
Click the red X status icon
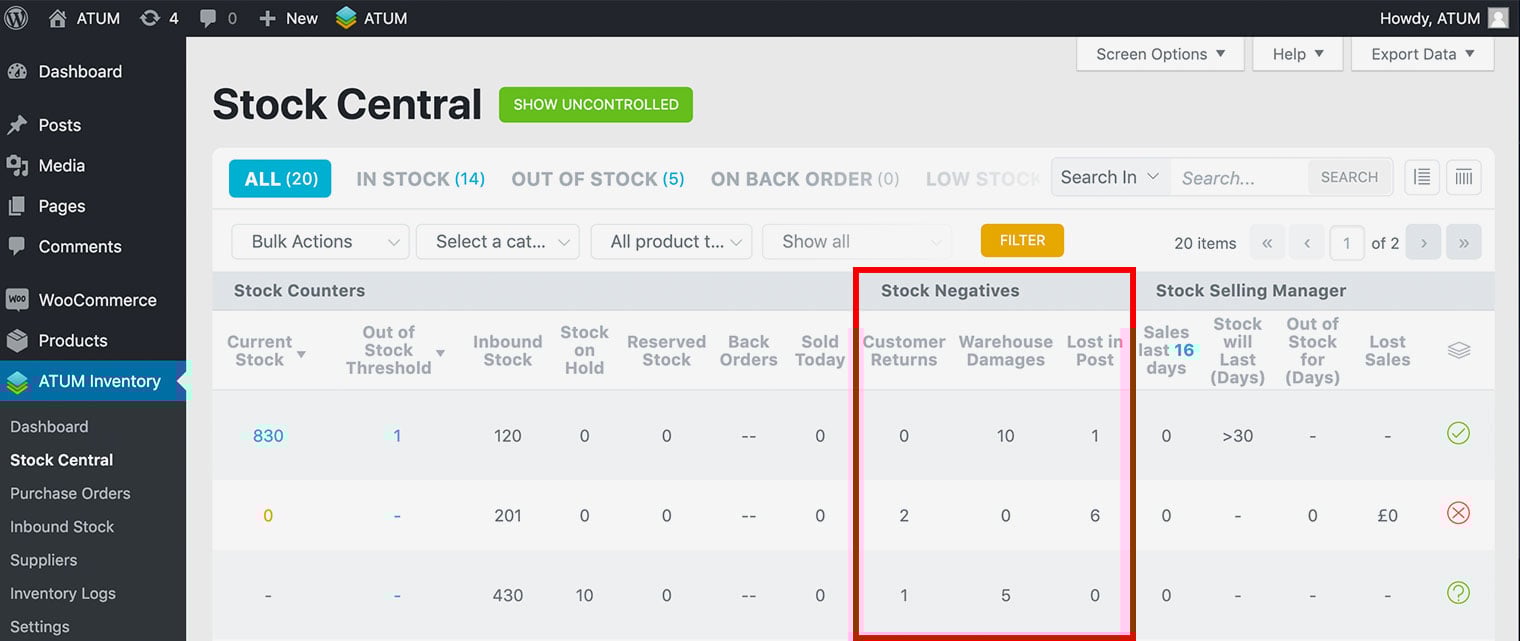[x=1458, y=514]
